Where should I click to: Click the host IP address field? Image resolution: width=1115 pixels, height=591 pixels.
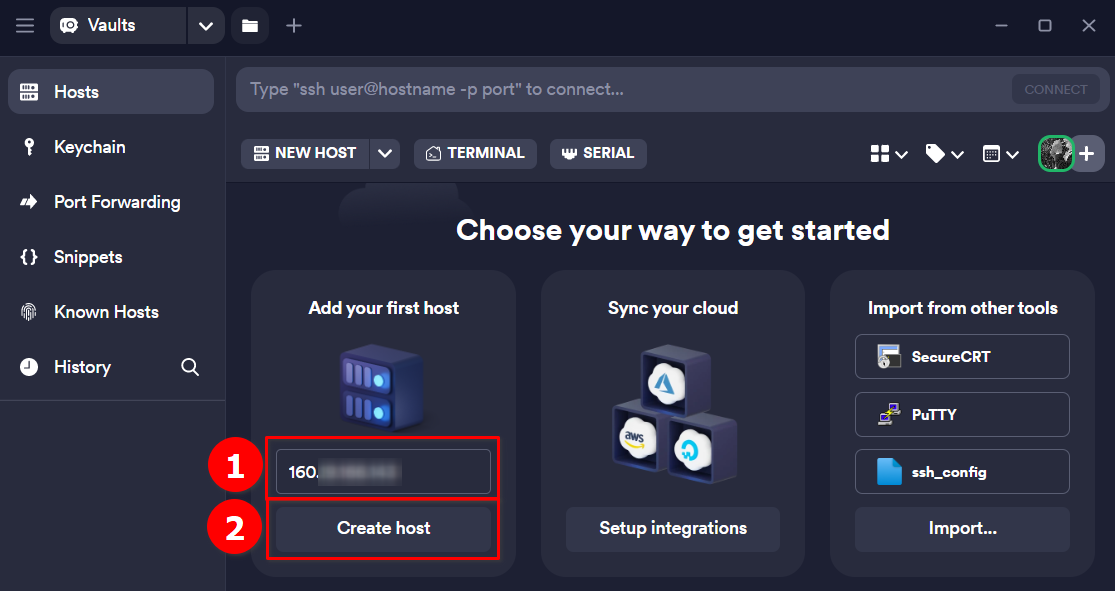[x=383, y=472]
